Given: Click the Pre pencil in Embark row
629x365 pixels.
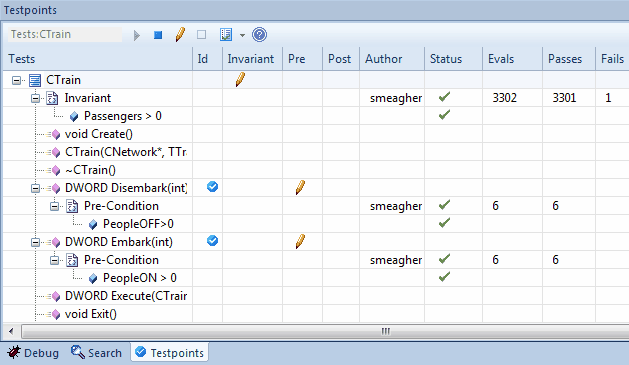Looking at the screenshot, I should [x=300, y=241].
